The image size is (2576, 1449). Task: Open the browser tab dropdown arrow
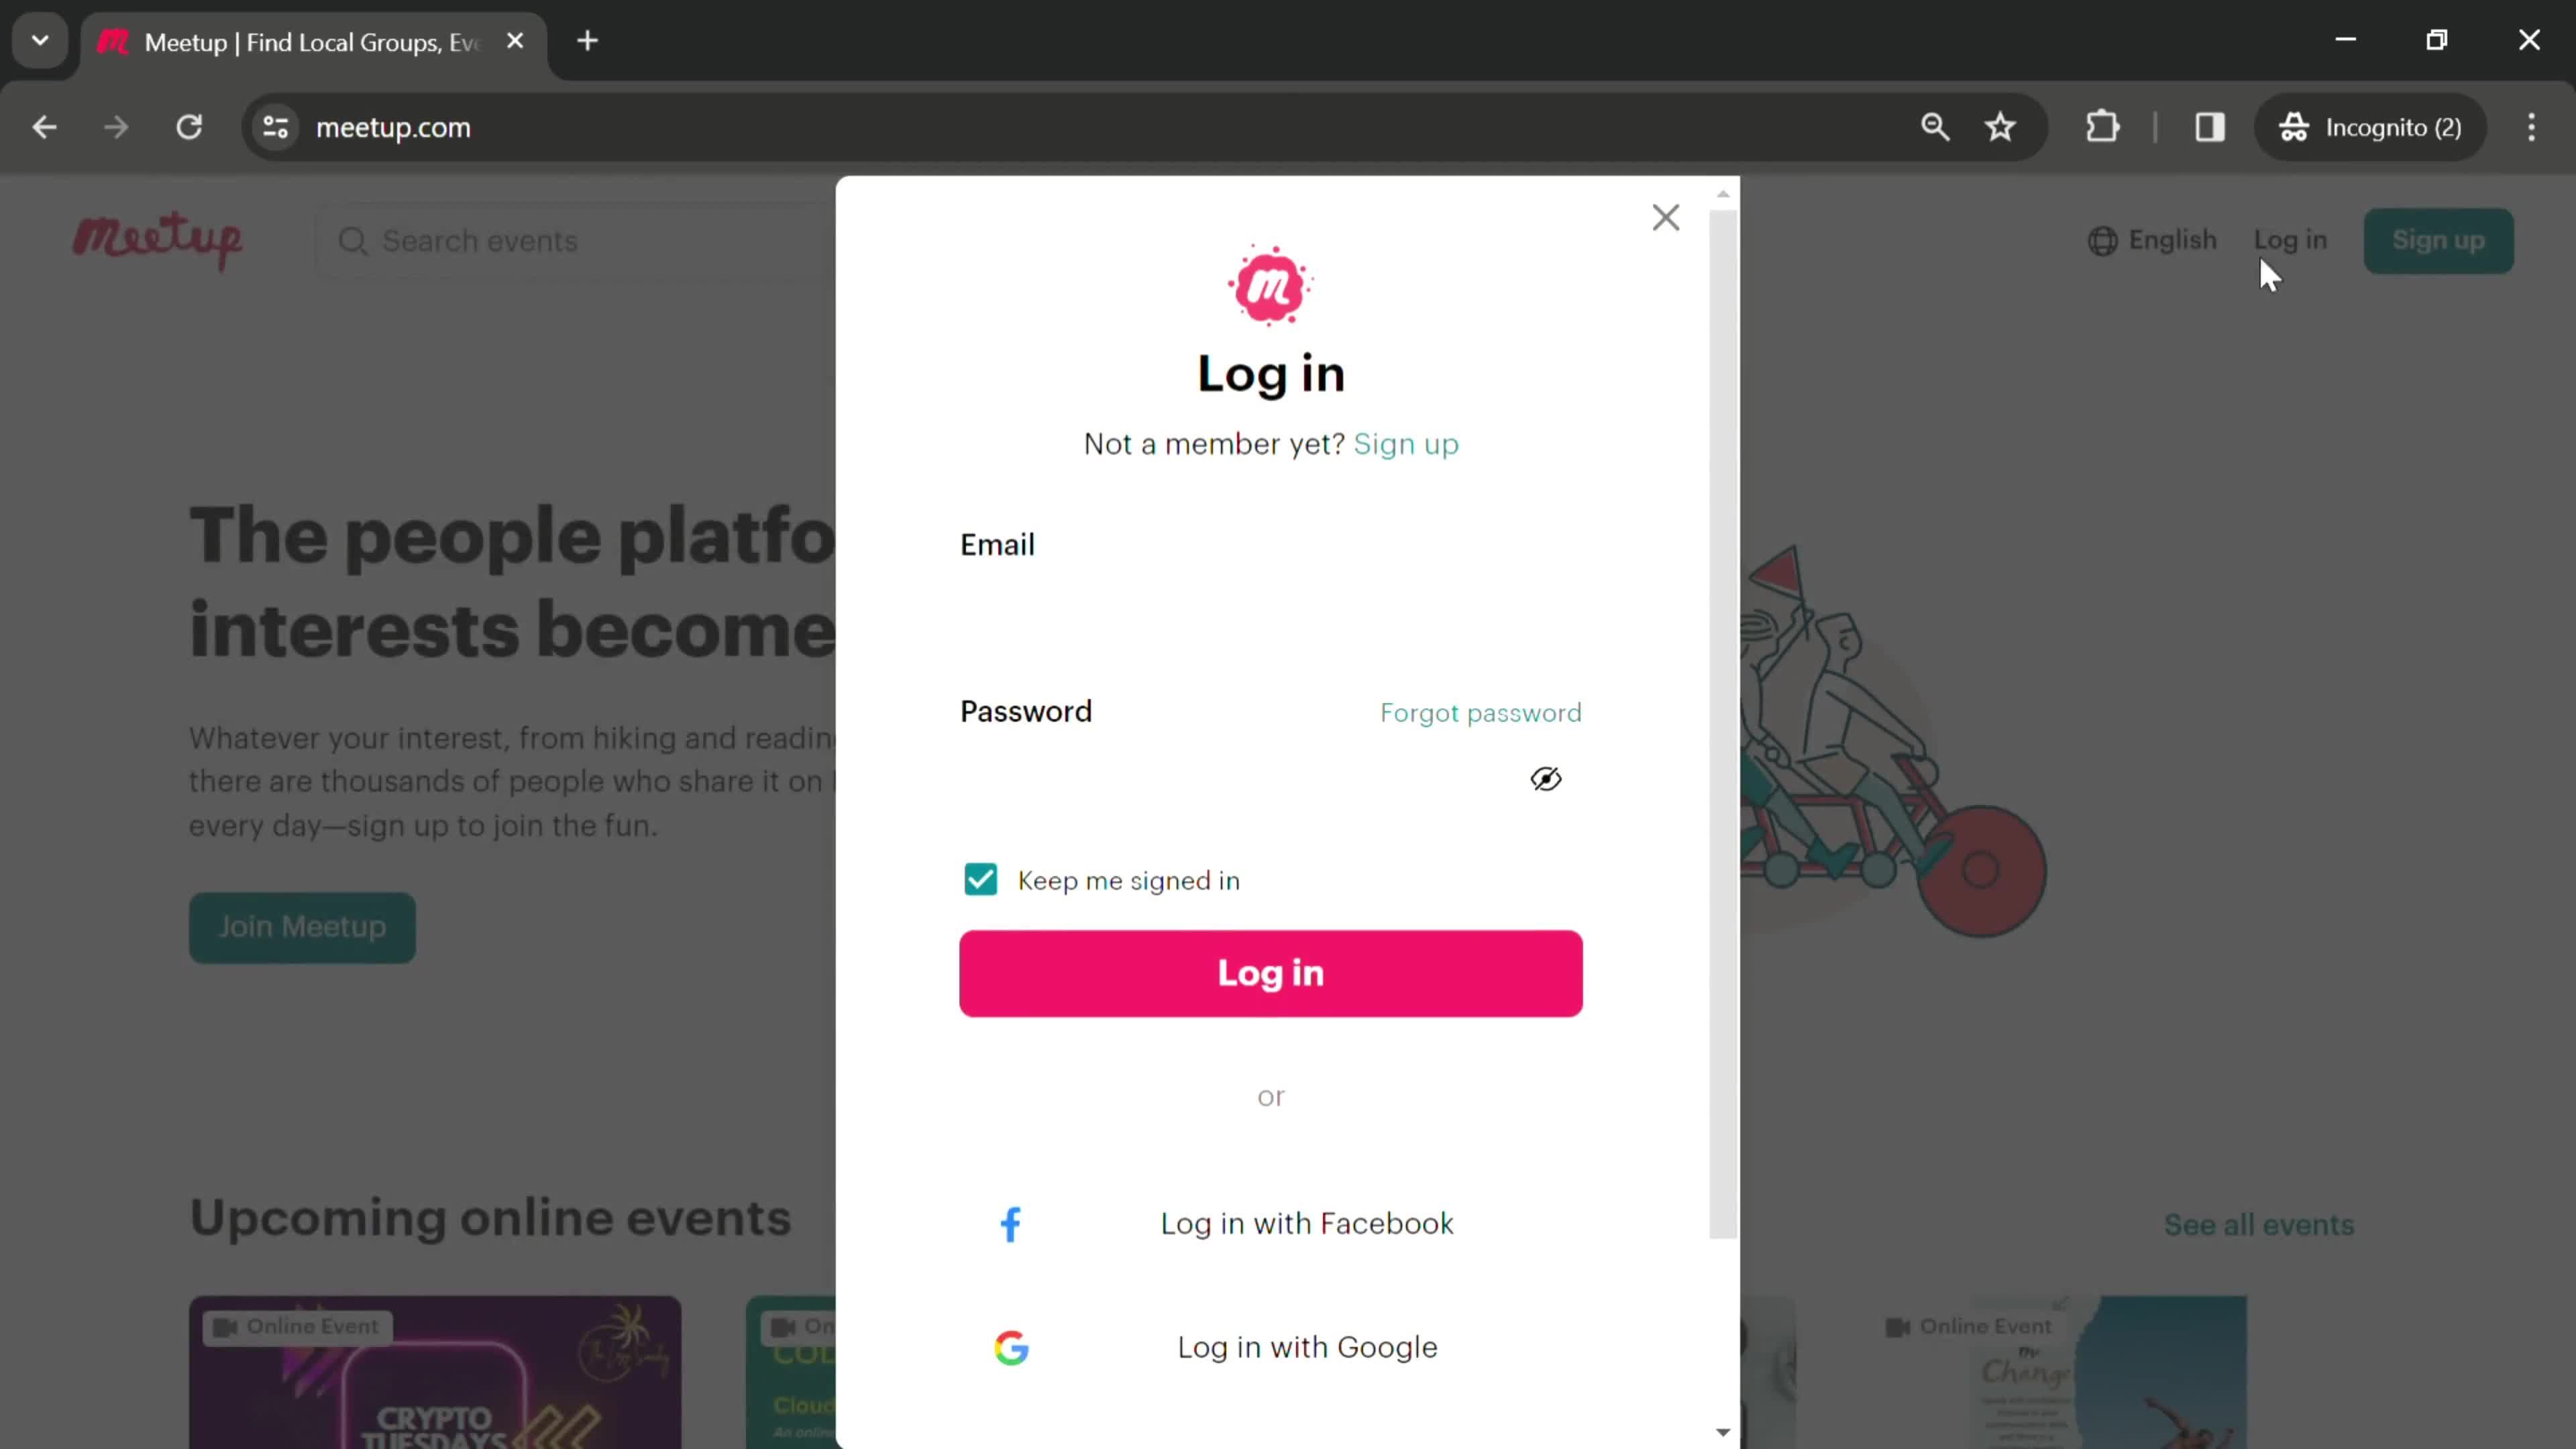click(39, 39)
